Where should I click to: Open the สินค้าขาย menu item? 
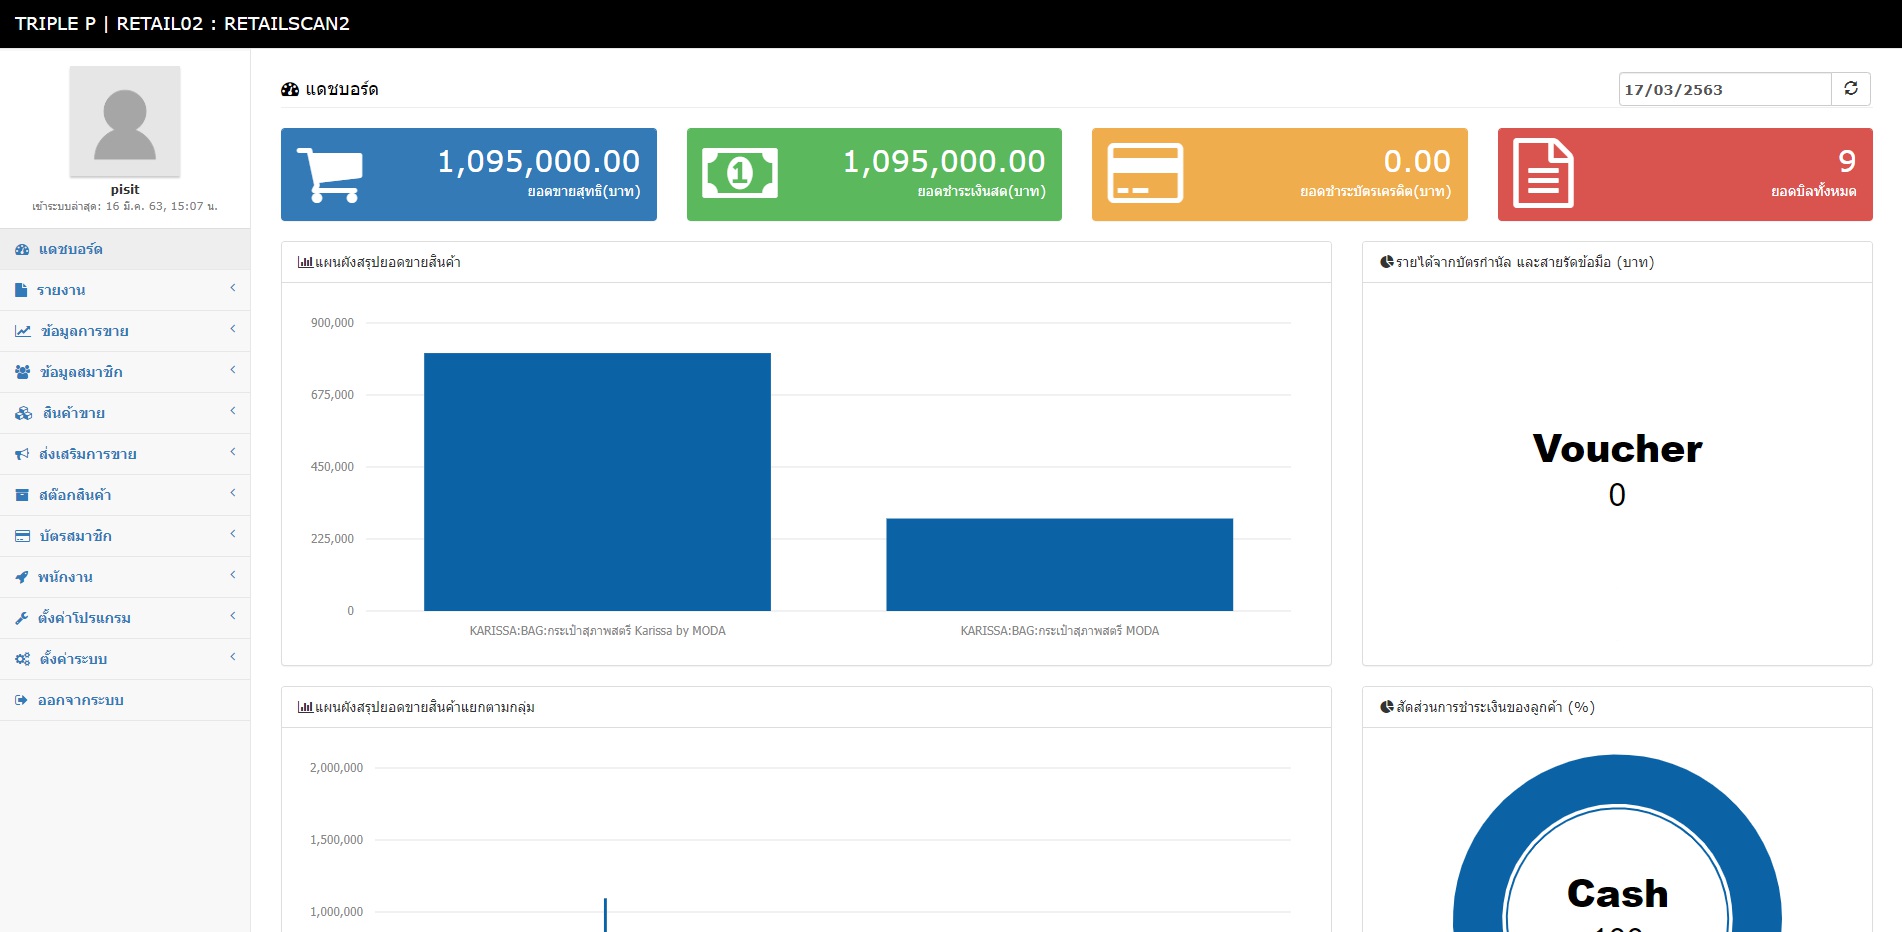coord(125,413)
